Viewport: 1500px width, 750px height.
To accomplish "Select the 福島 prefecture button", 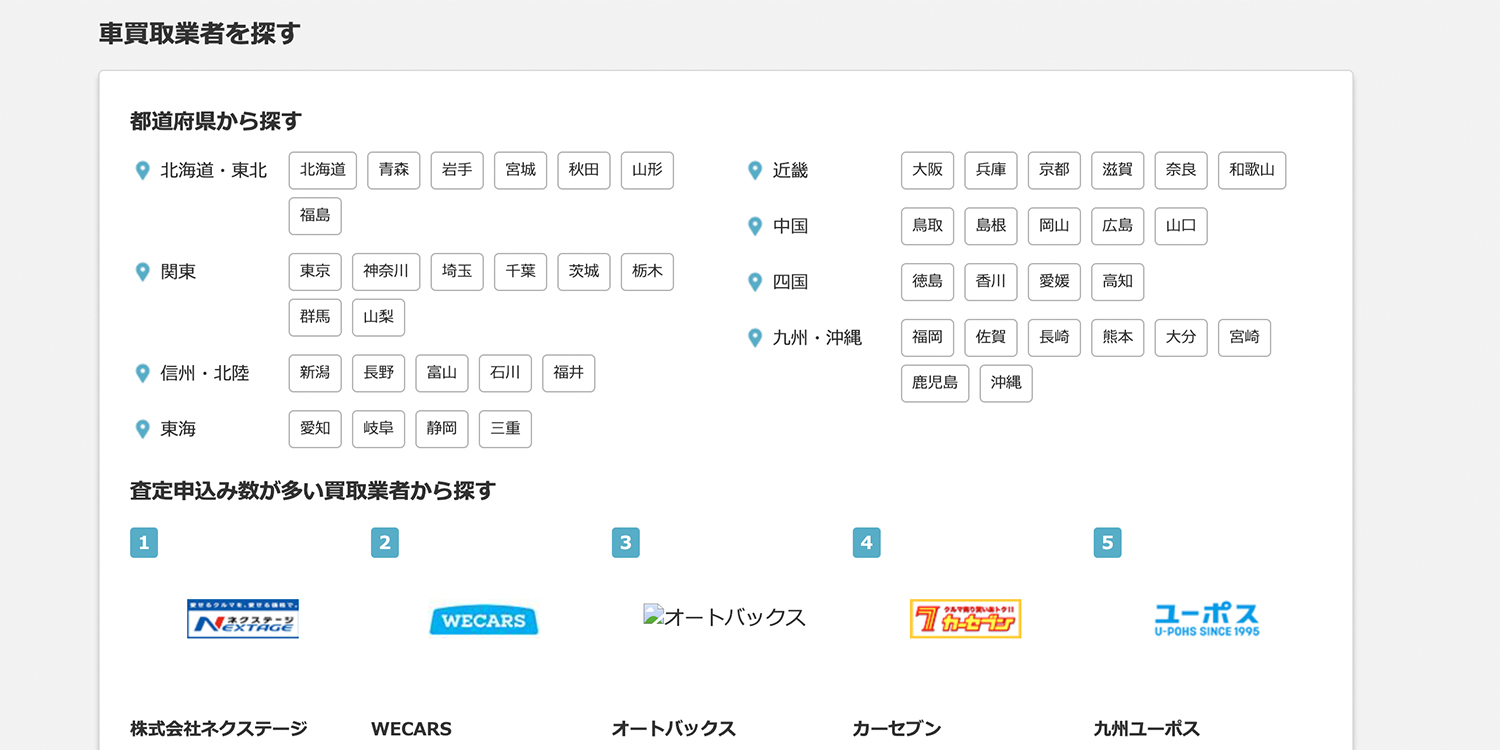I will pyautogui.click(x=315, y=216).
